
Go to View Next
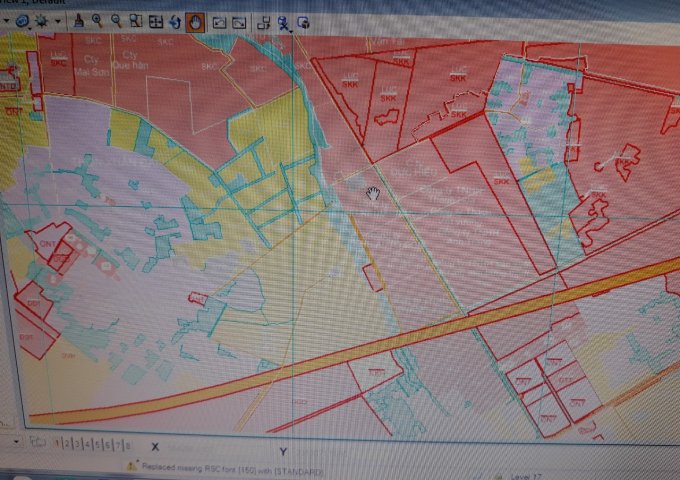click(x=240, y=20)
